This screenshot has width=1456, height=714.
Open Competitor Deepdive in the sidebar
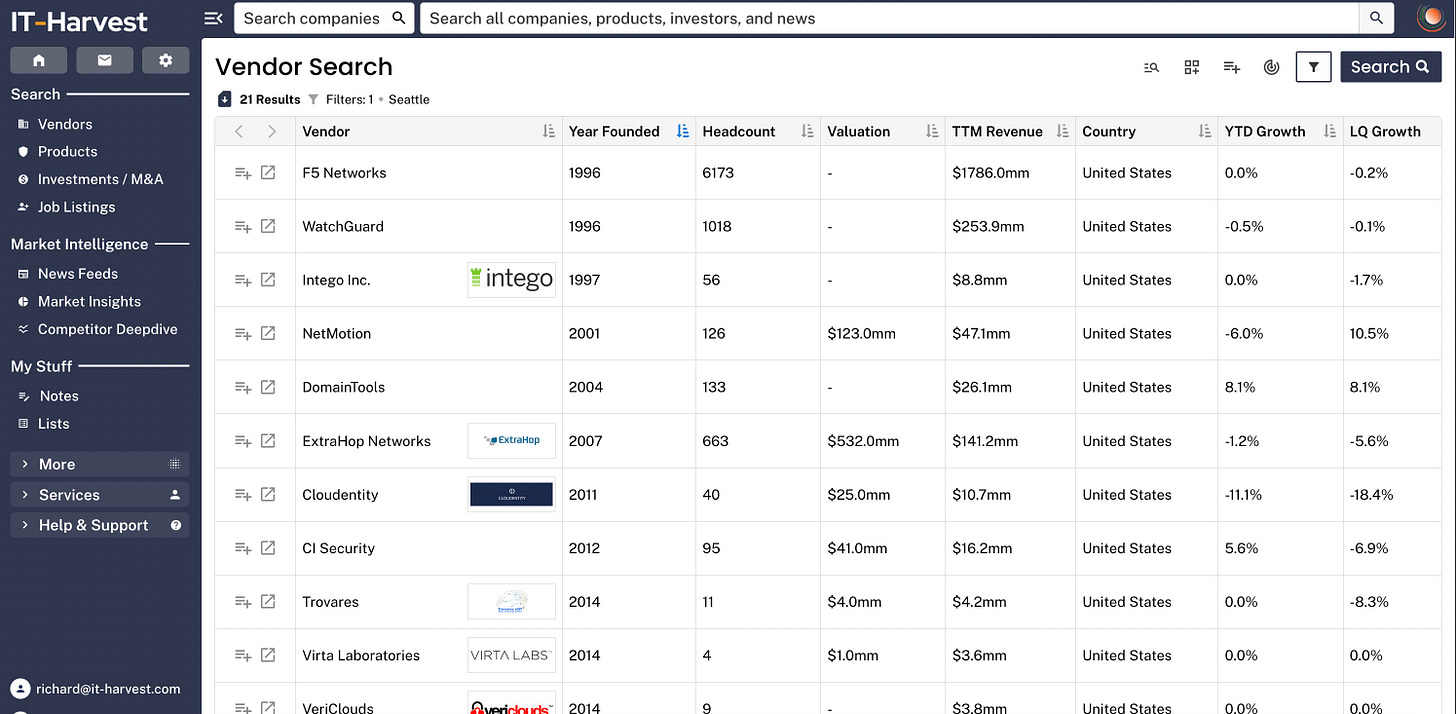click(x=107, y=329)
